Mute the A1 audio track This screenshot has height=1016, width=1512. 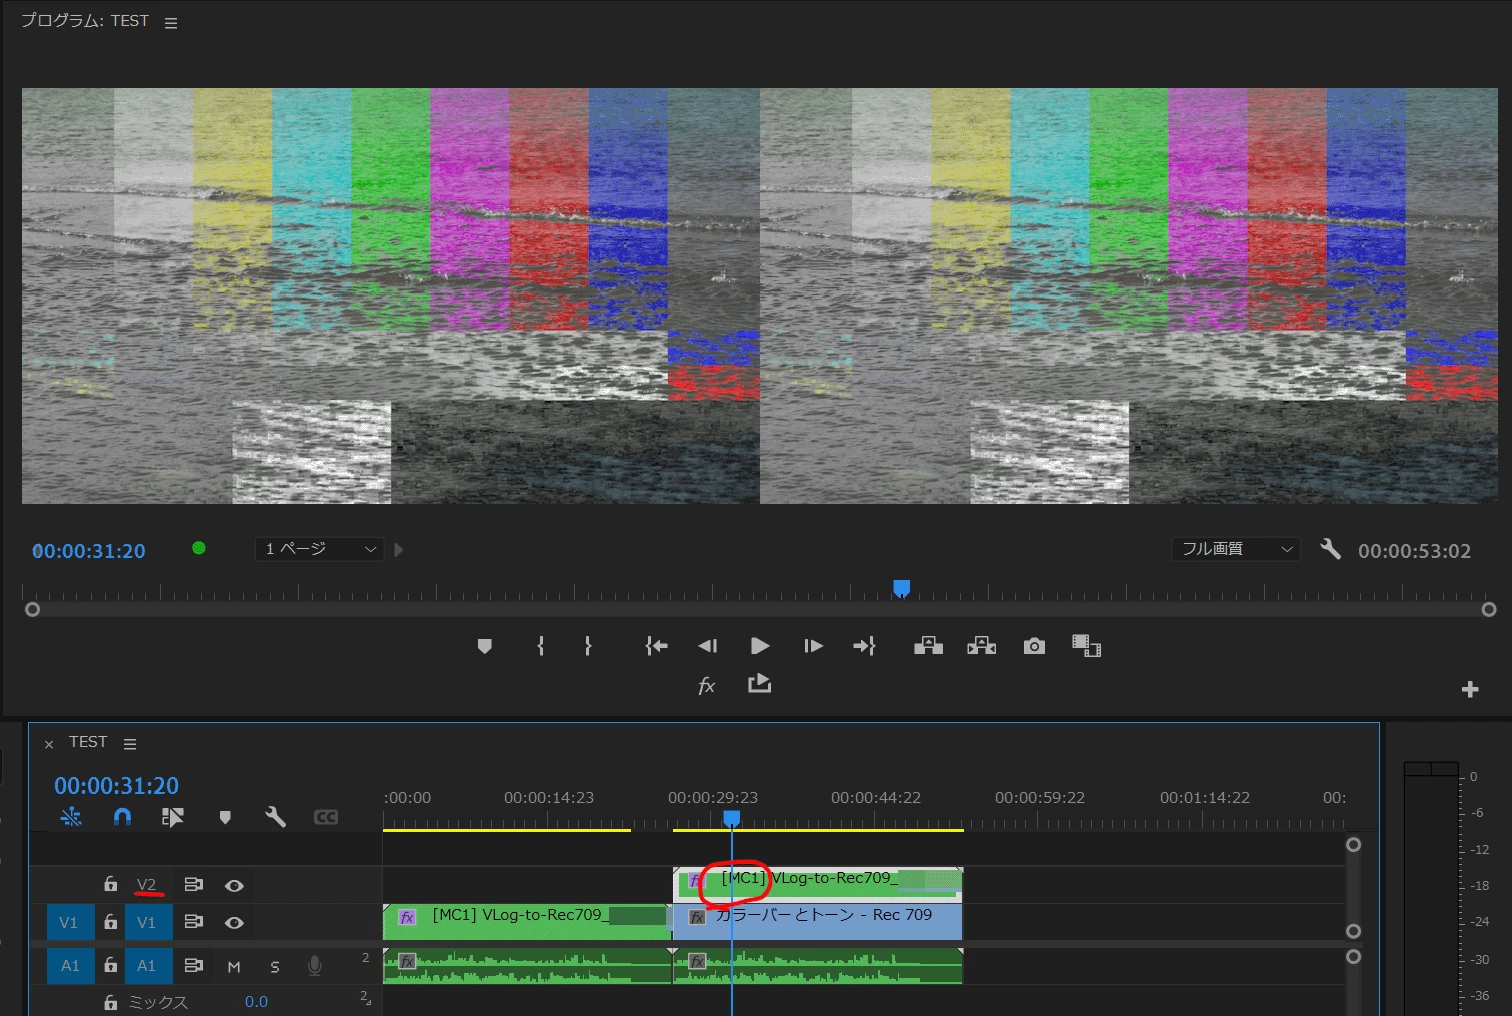click(x=234, y=966)
